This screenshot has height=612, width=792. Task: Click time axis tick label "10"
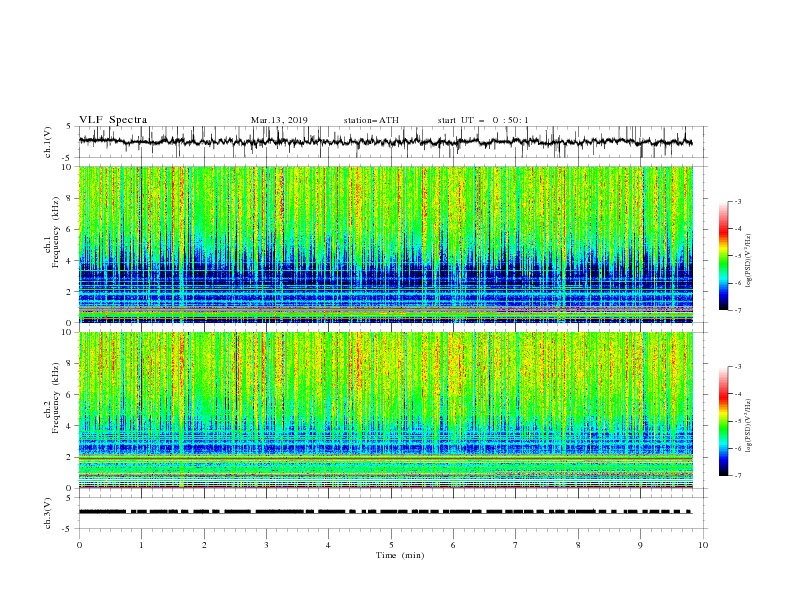703,545
